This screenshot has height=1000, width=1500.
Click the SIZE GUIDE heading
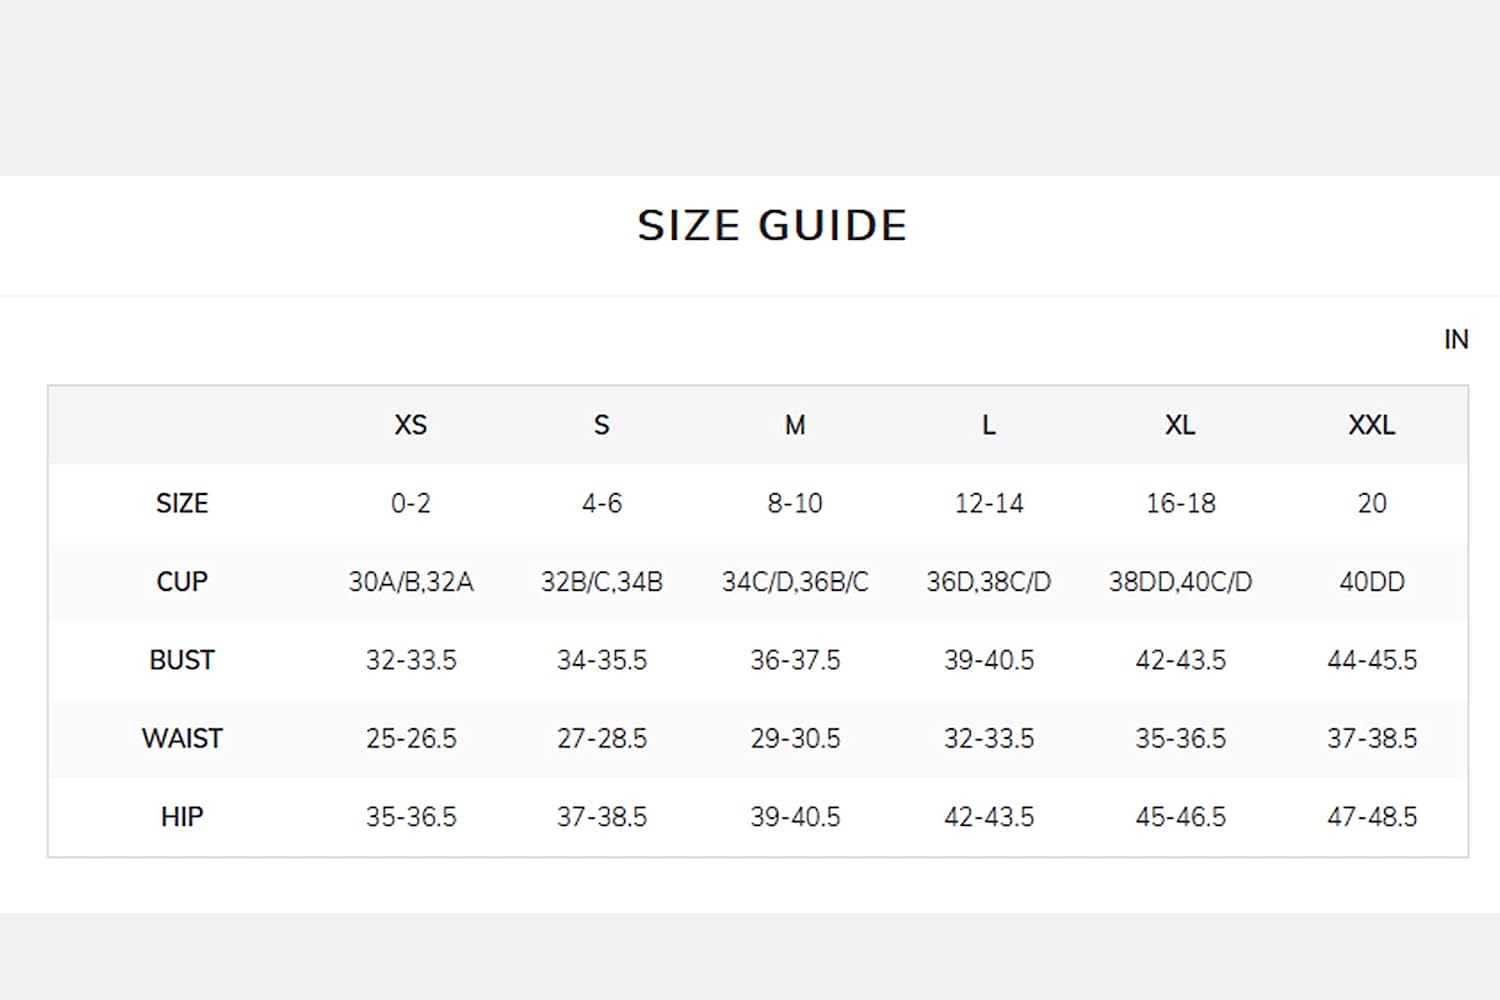772,225
